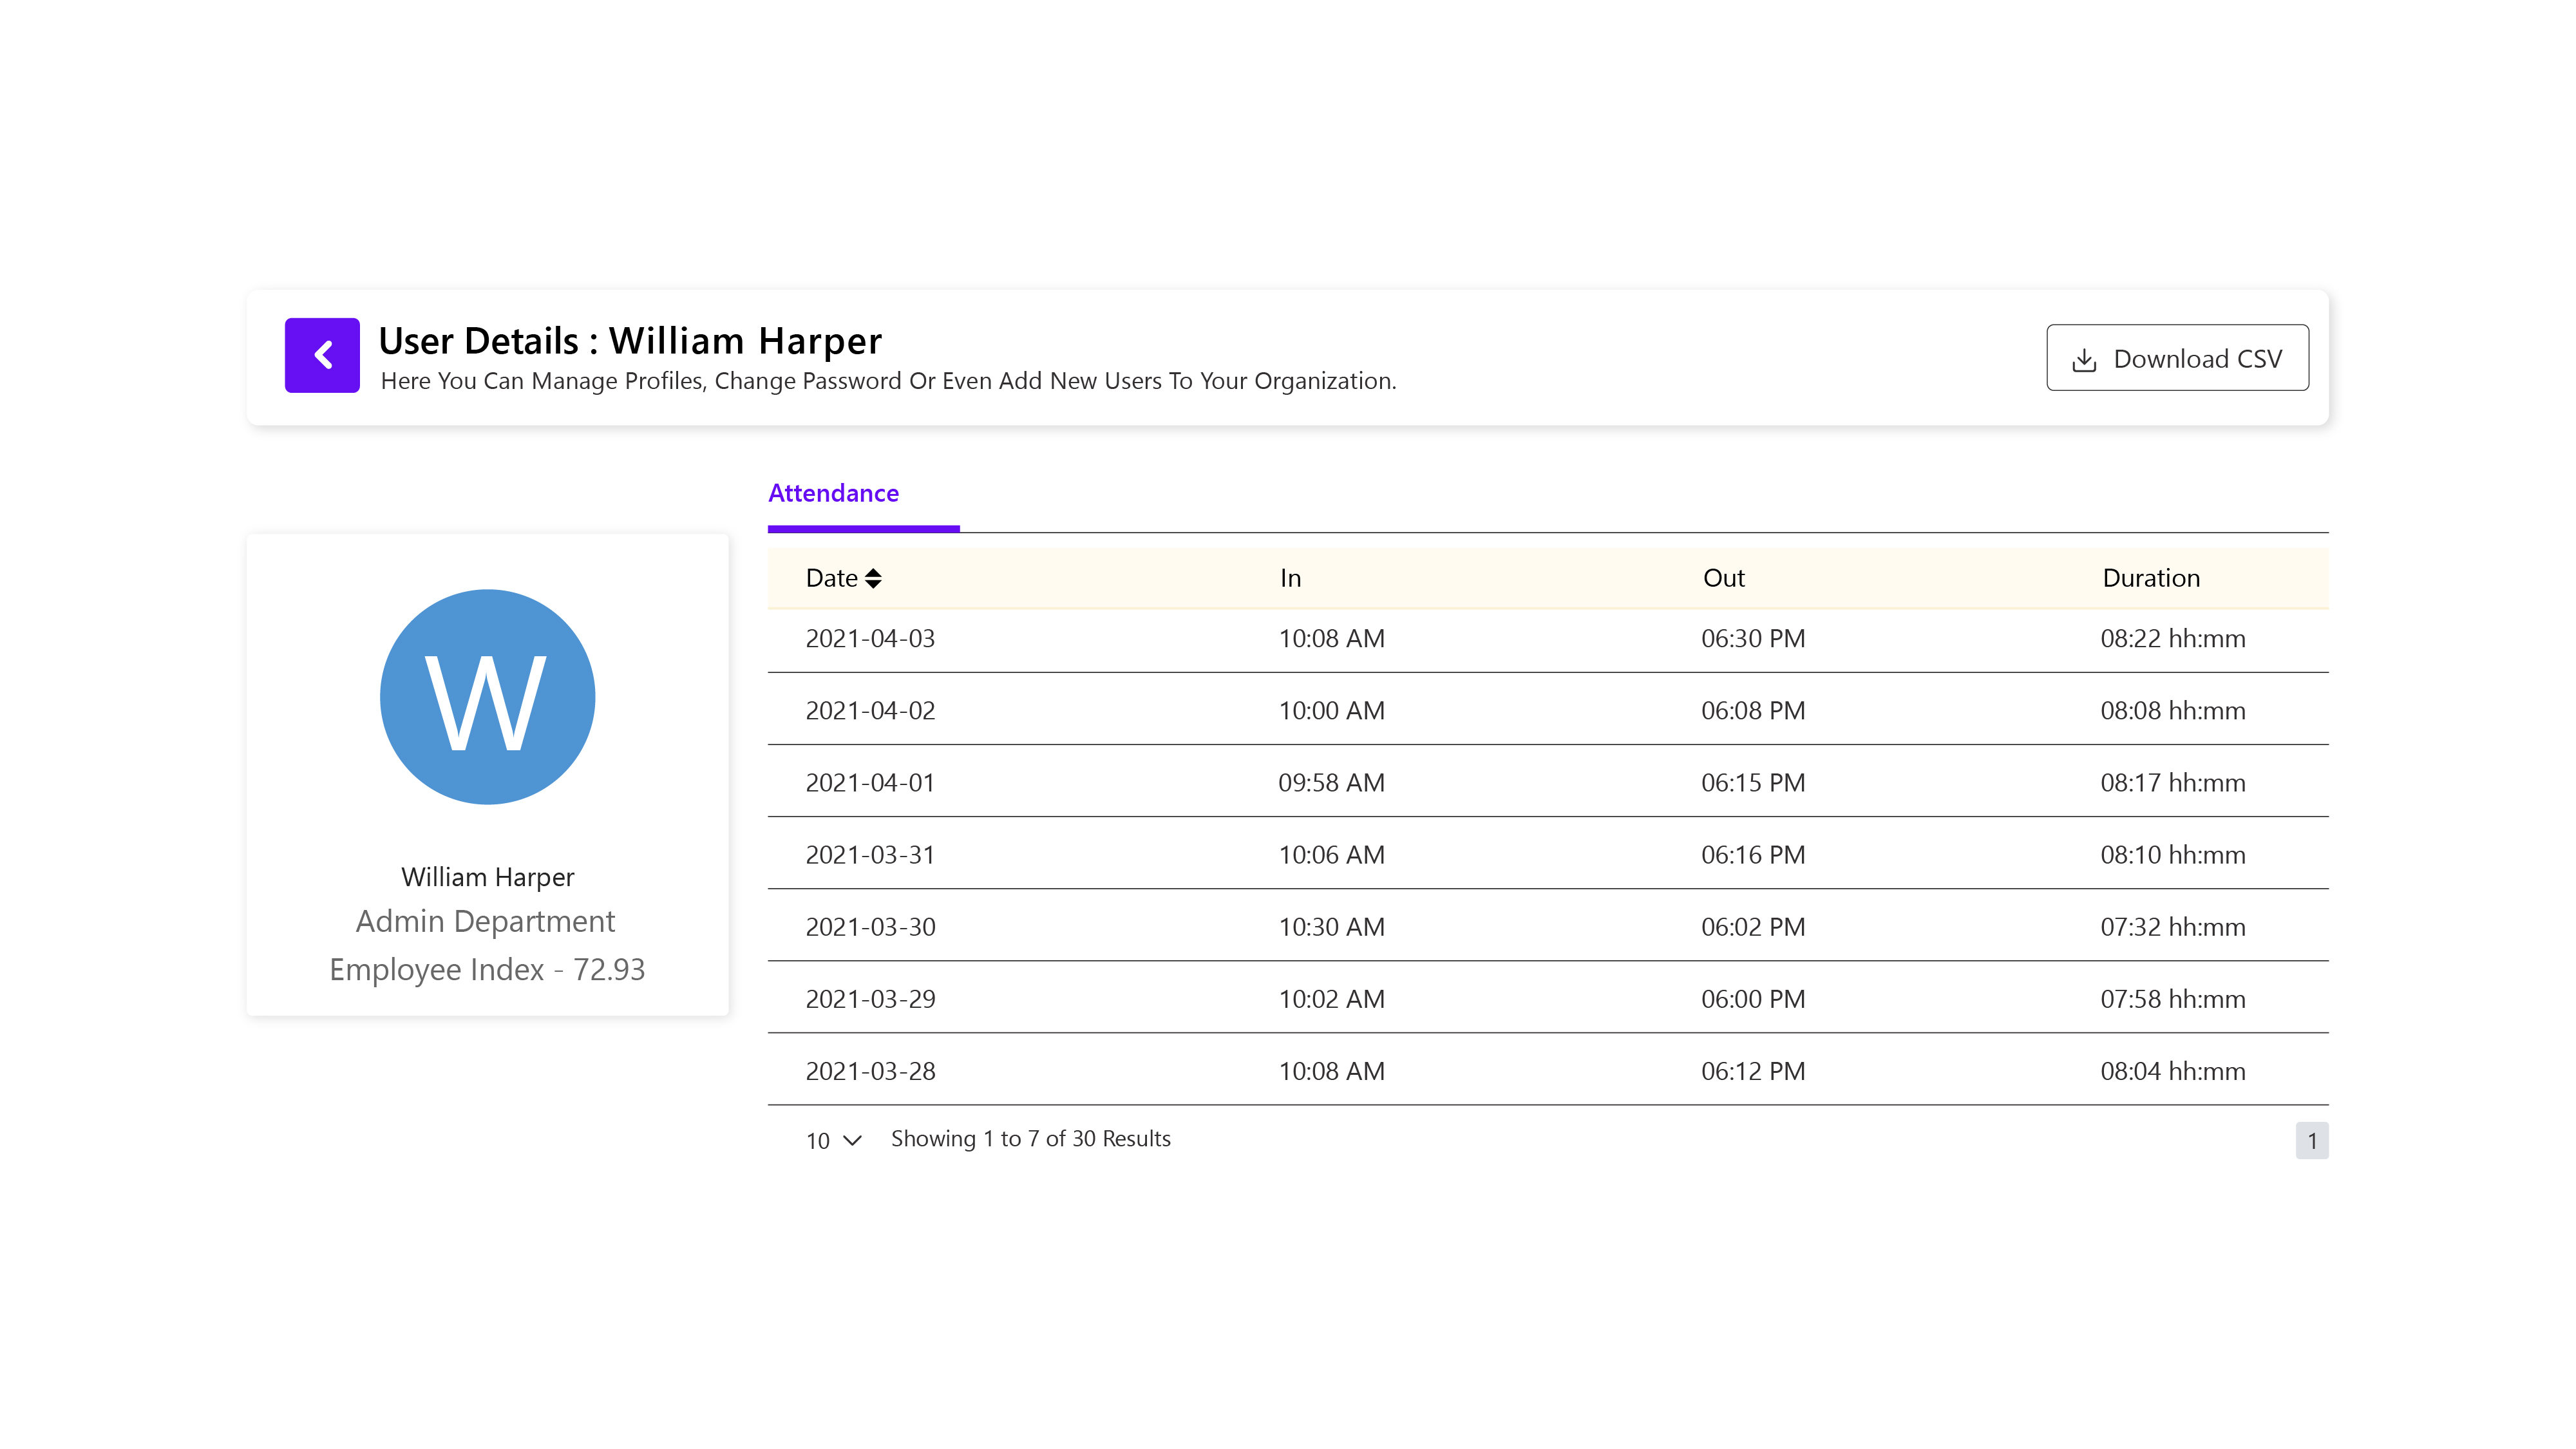
Task: Click the 06:12 PM check-out time
Action: (x=1752, y=1071)
